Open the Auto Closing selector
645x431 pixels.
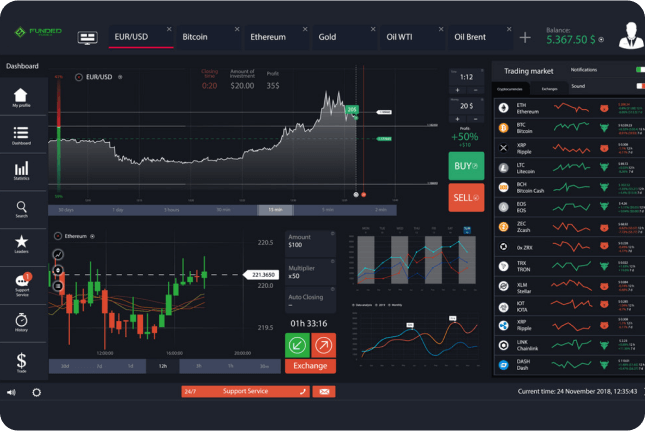pos(310,300)
